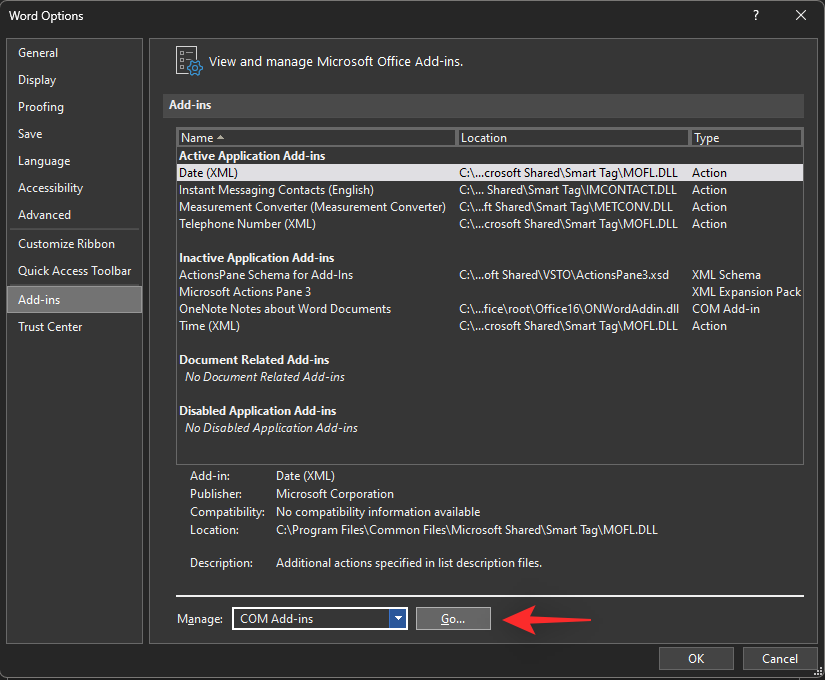Open Quick Access Toolbar options
Image resolution: width=825 pixels, height=680 pixels.
74,270
